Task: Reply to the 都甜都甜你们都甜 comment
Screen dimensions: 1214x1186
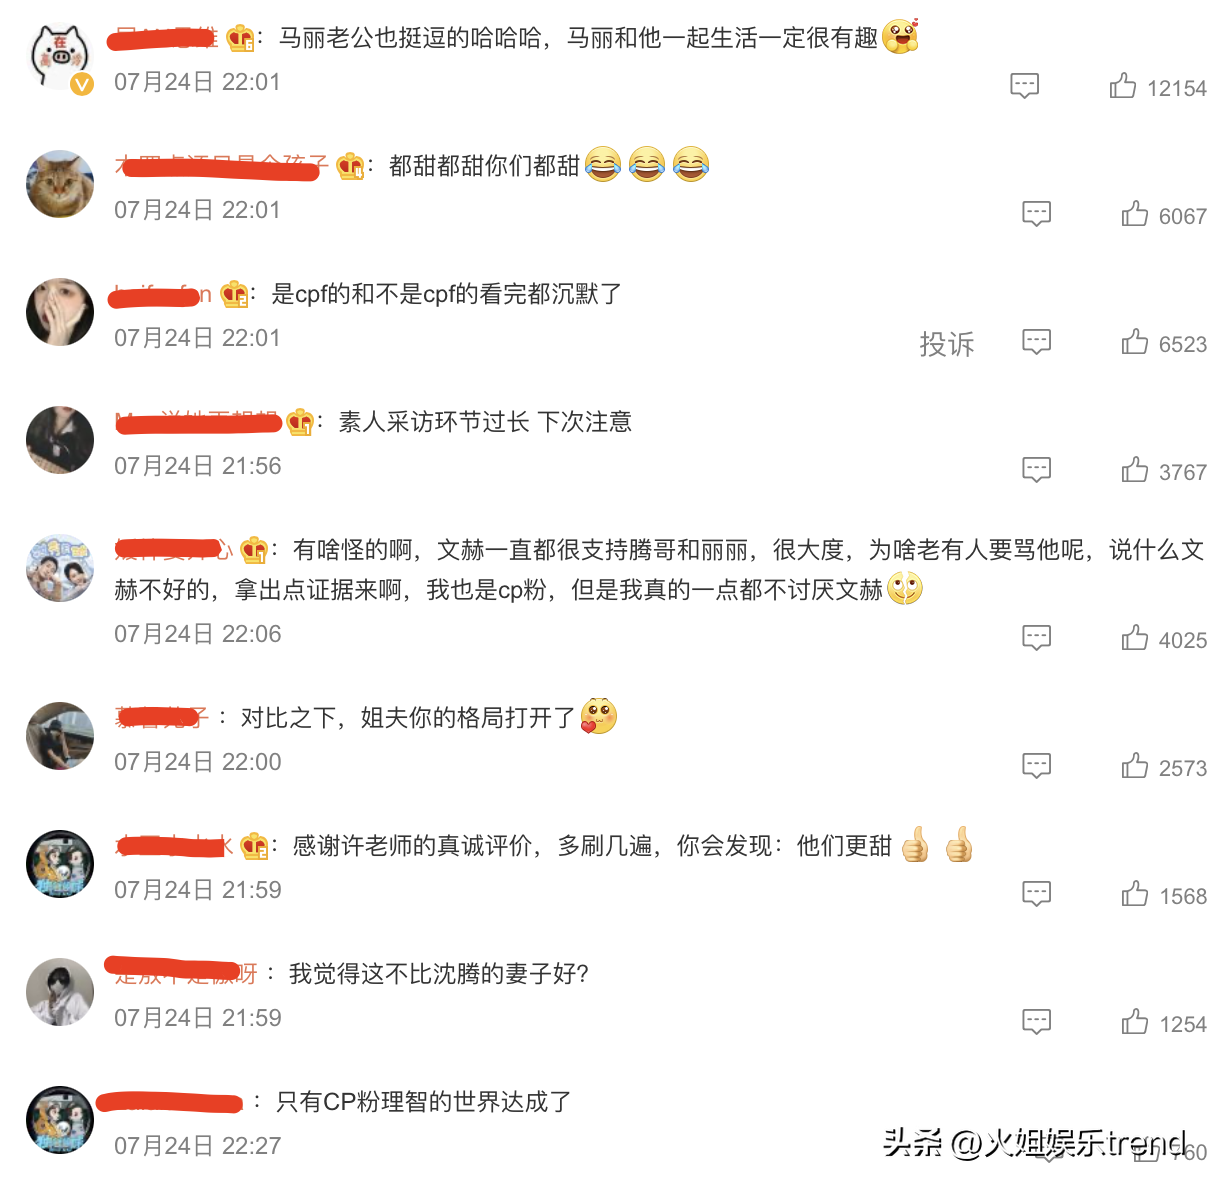Action: [x=1036, y=214]
